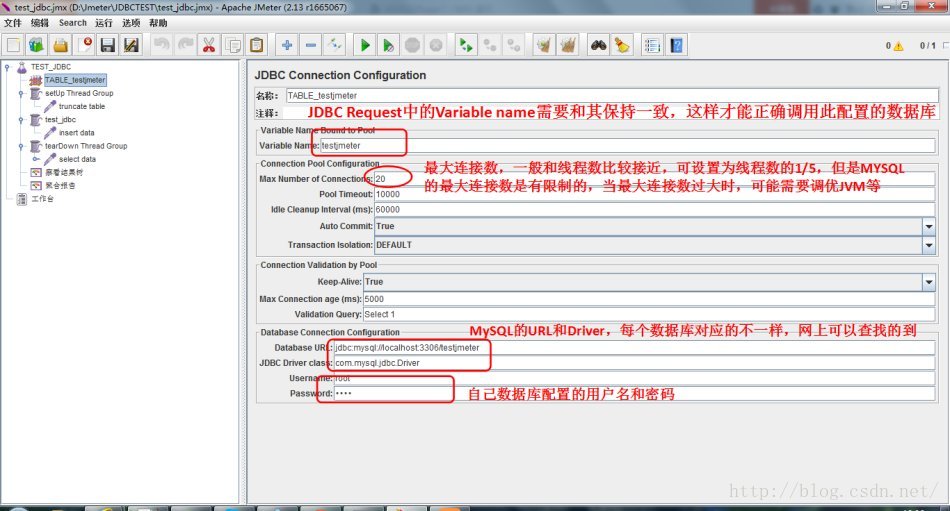Click the Clear results broom icon
The width and height of the screenshot is (950, 511).
[543, 45]
